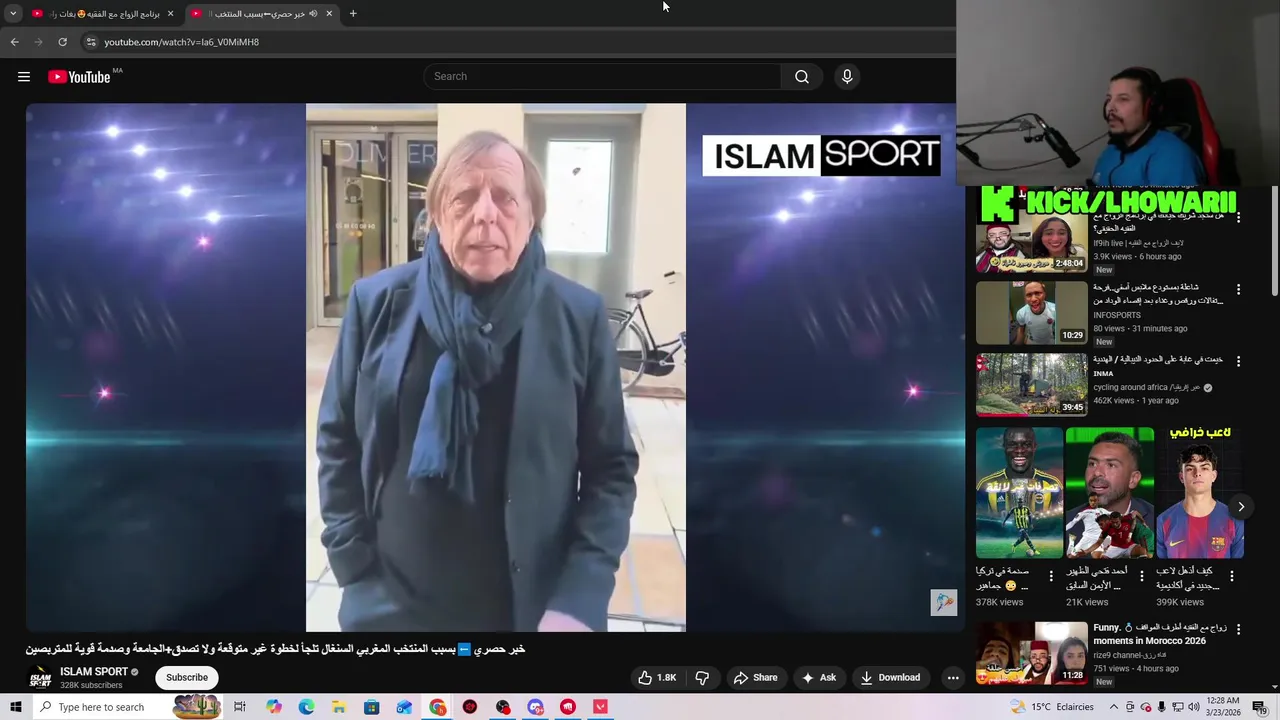Like the video with 1.8K likes
1280x720 pixels.
657,677
